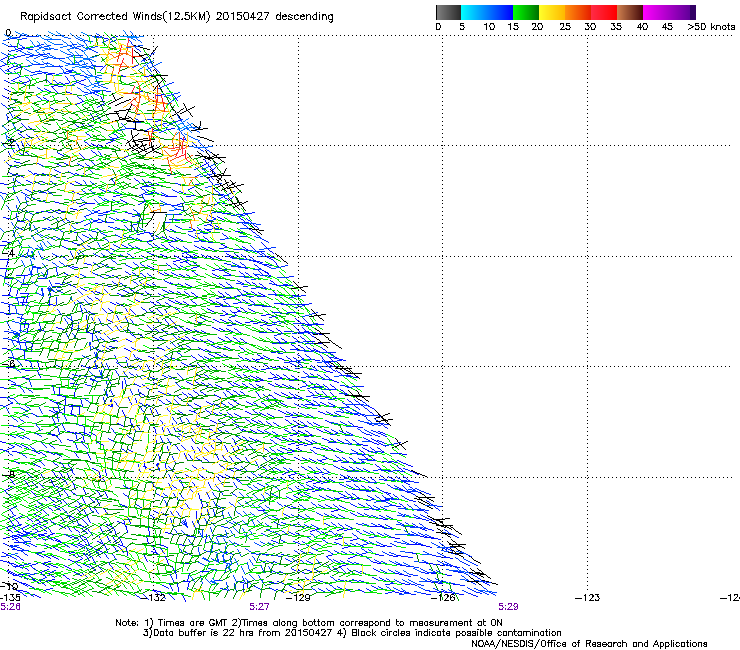Click the latitude label '0' at top left
Image resolution: width=740 pixels, height=650 pixels.
(x=8, y=33)
